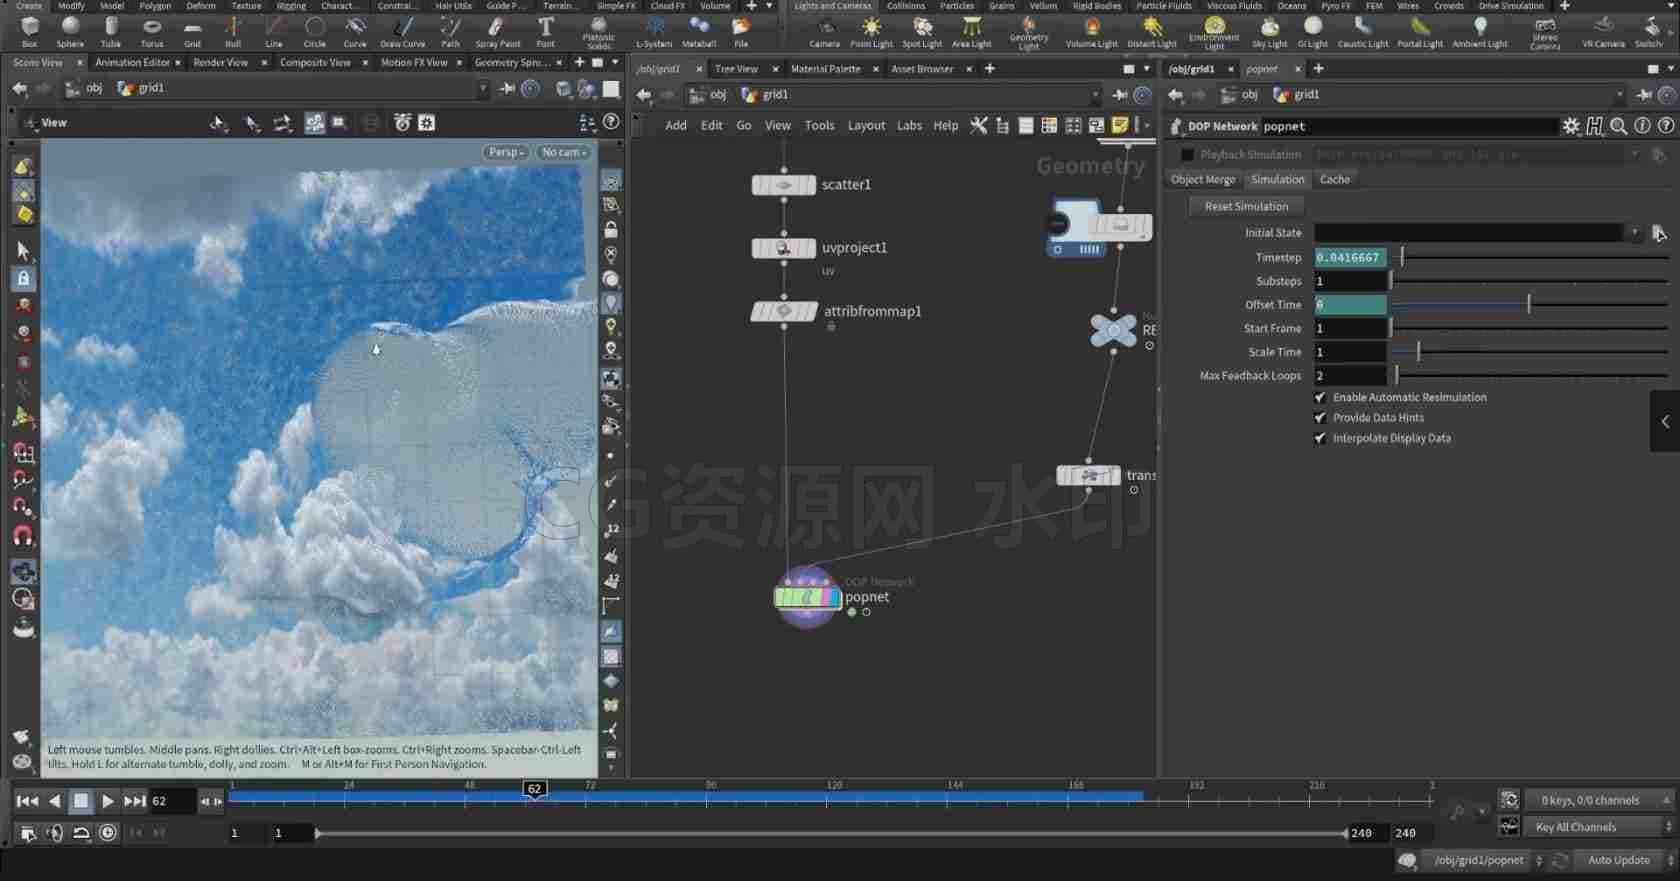Add an L-System from the shelf
This screenshot has height=881, width=1680.
tap(654, 31)
